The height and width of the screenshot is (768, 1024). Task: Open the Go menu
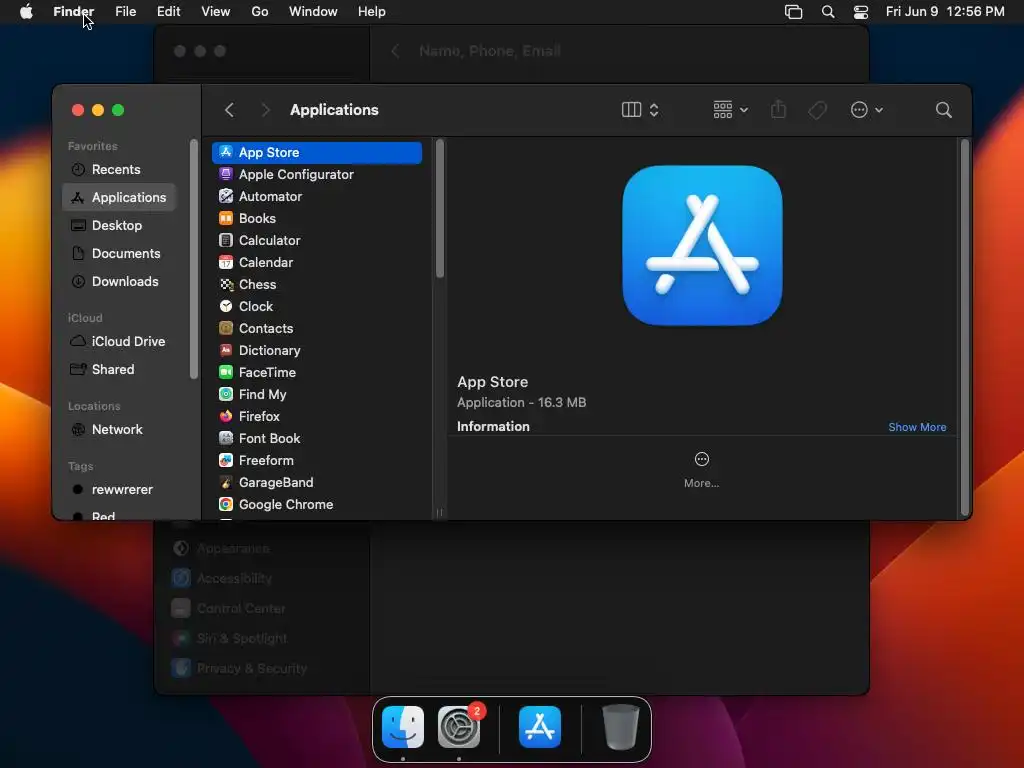coord(260,12)
